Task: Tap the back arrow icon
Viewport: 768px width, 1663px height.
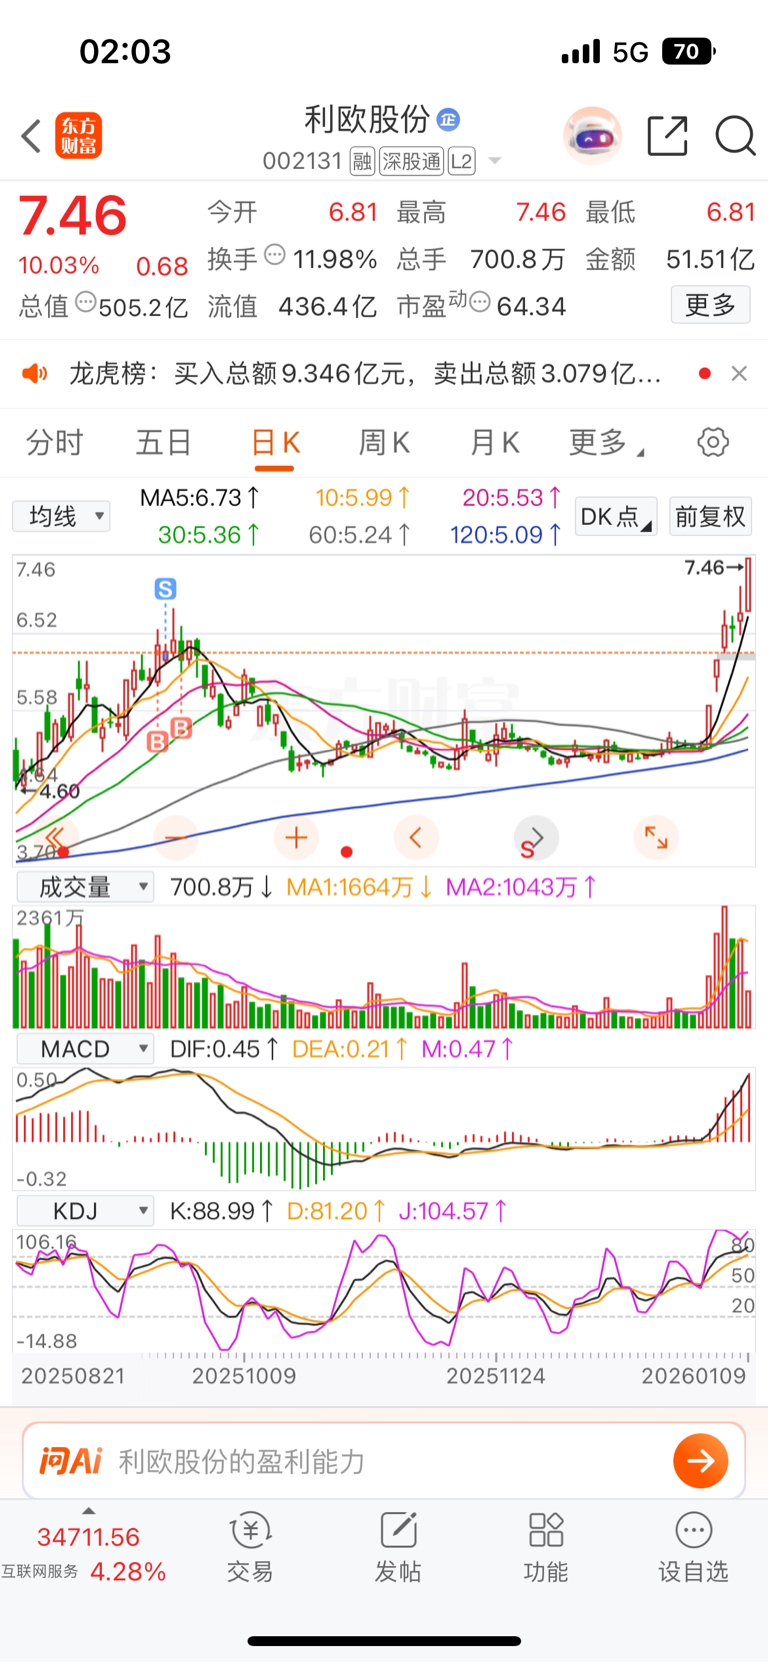Action: pos(32,136)
